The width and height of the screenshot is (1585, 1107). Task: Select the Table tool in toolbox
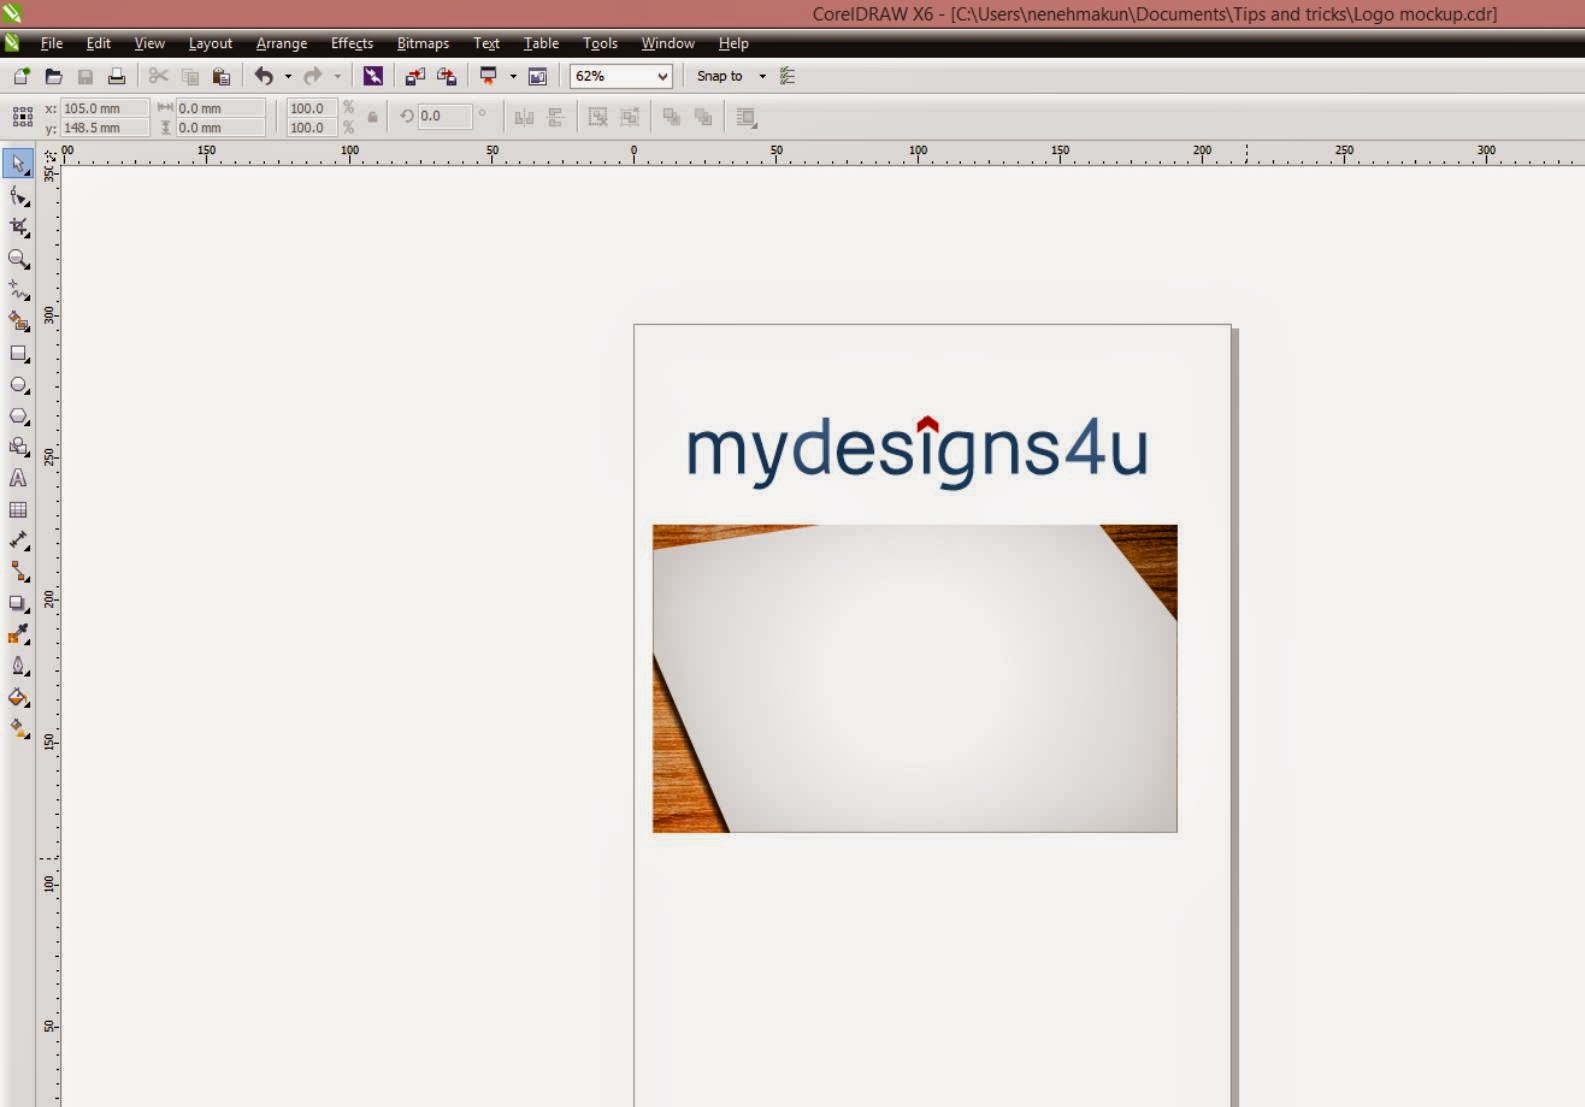point(18,509)
